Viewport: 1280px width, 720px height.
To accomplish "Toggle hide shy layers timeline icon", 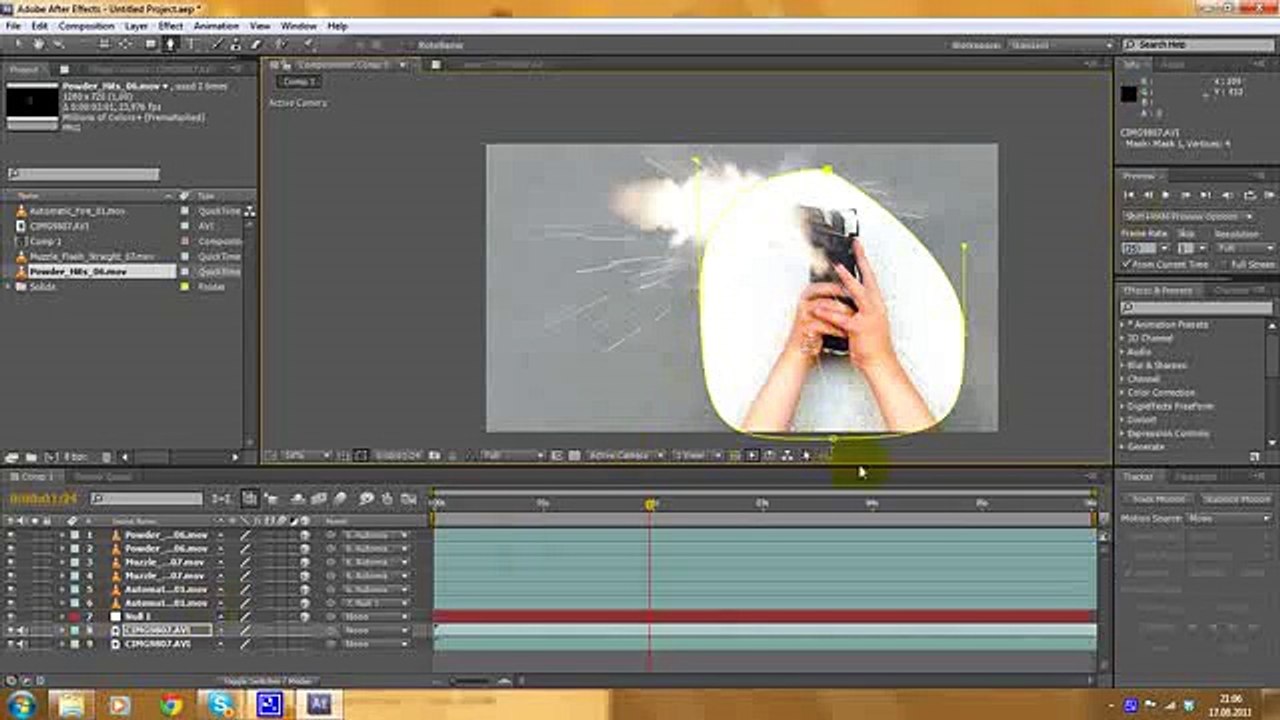I will click(298, 498).
